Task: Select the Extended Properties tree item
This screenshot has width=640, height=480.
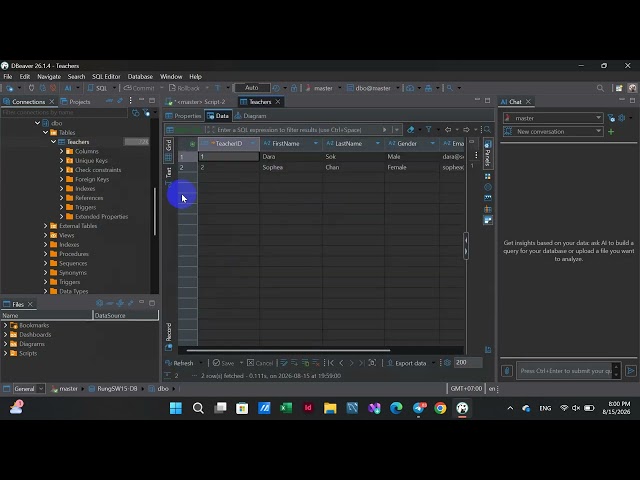Action: (x=101, y=217)
